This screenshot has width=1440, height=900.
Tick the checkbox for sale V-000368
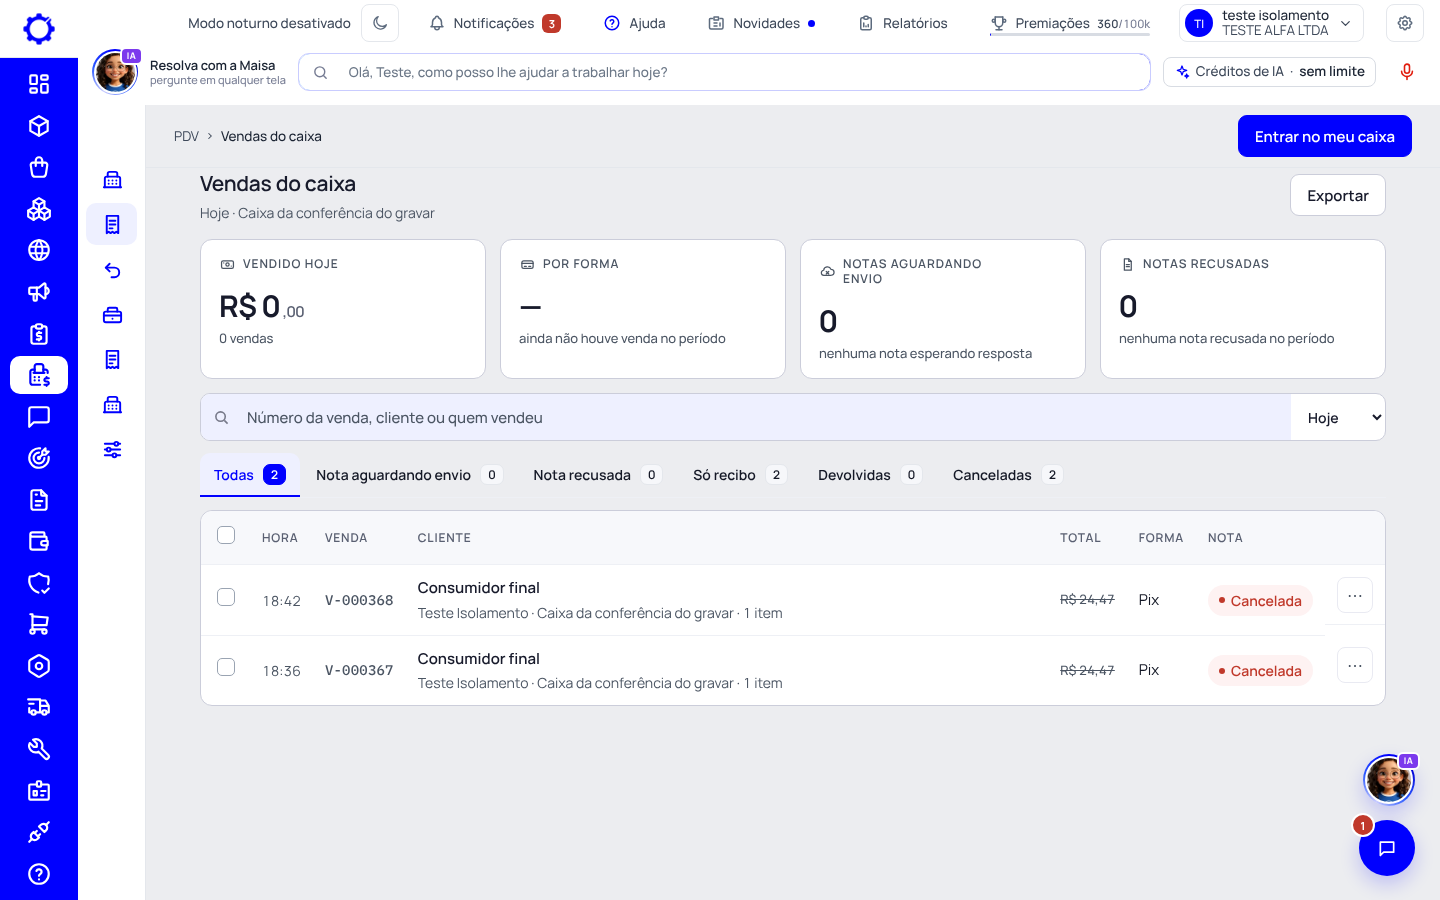pos(226,597)
